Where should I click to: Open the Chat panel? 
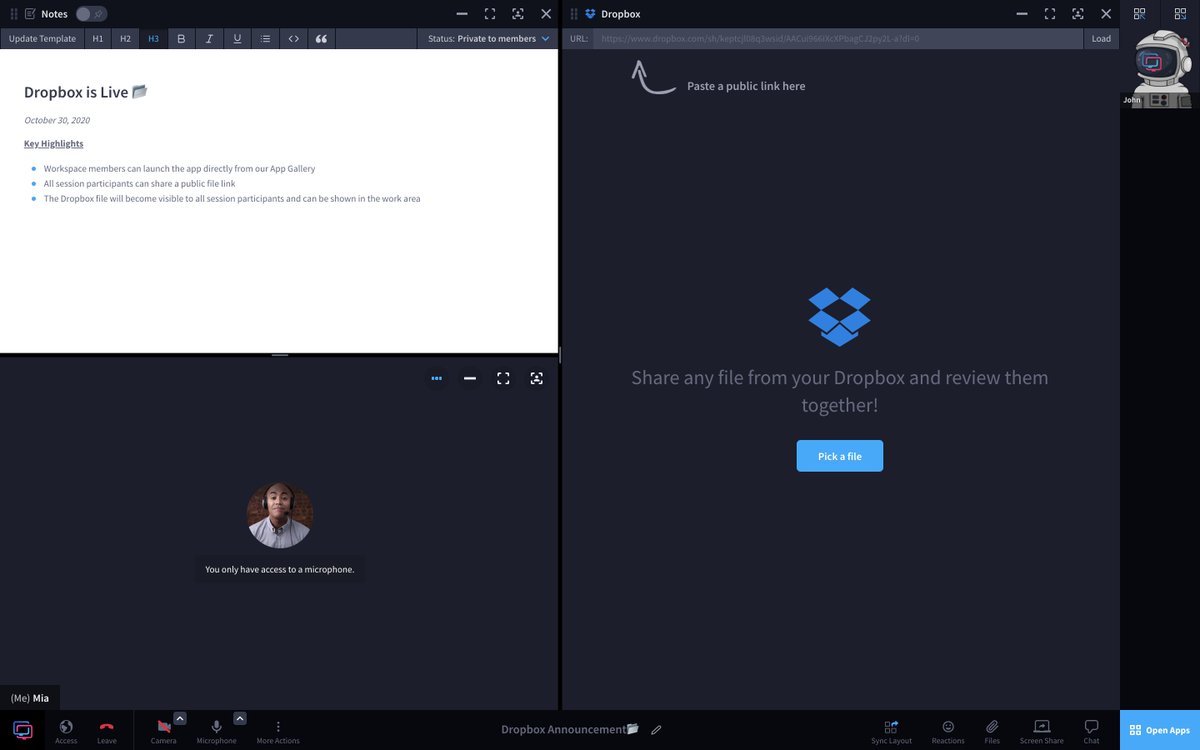click(1091, 732)
